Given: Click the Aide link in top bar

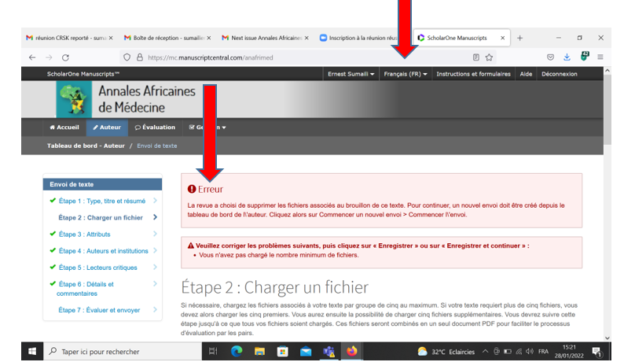Looking at the screenshot, I should point(526,74).
